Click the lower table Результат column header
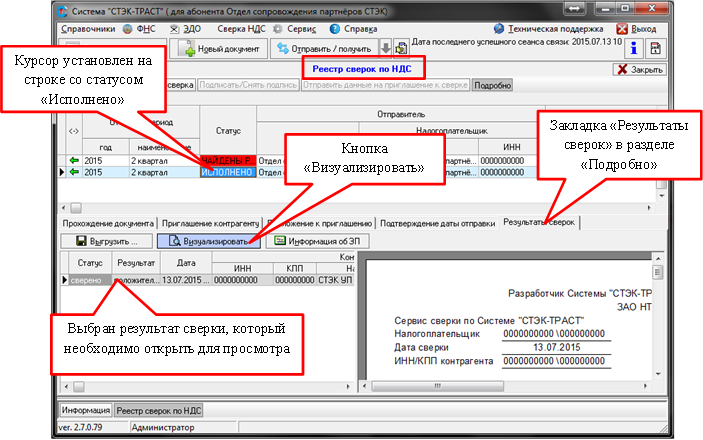The width and height of the screenshot is (703, 440). (x=136, y=263)
